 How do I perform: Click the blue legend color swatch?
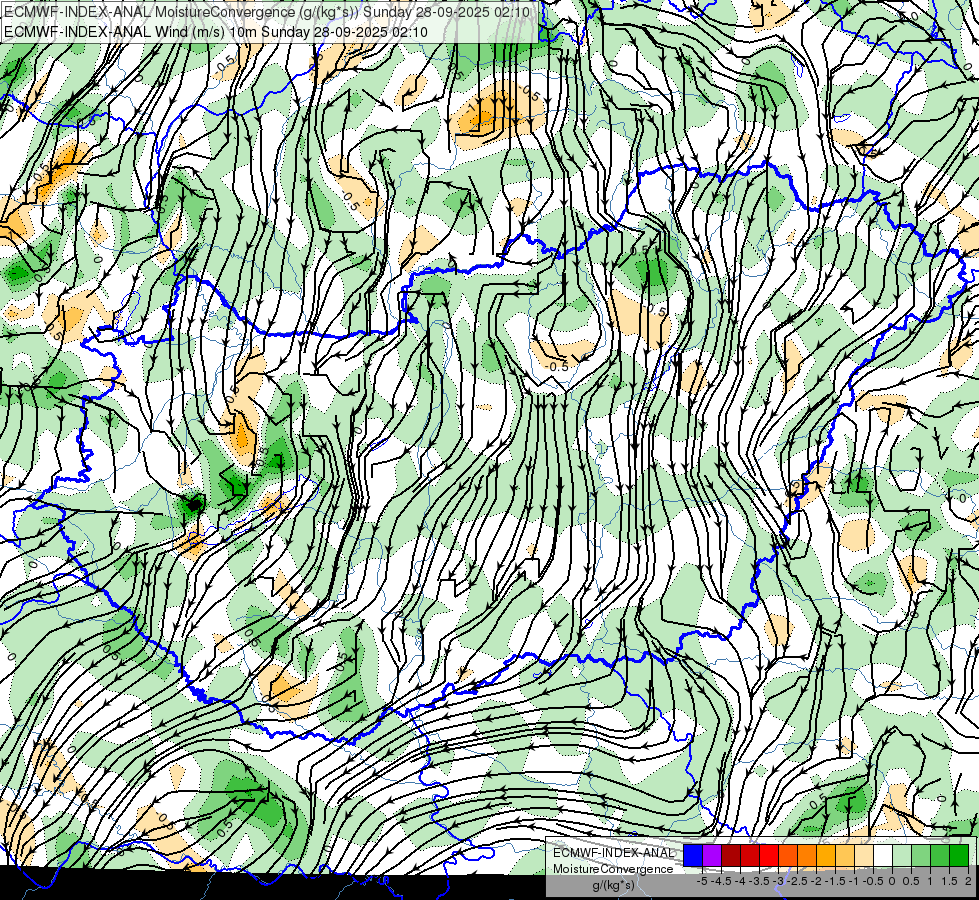(693, 856)
